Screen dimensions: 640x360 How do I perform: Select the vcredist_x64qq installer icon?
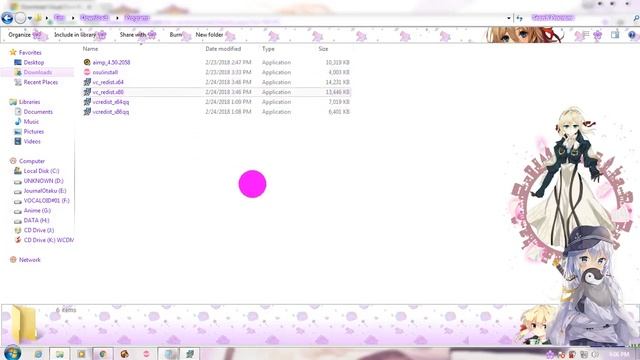(87, 102)
